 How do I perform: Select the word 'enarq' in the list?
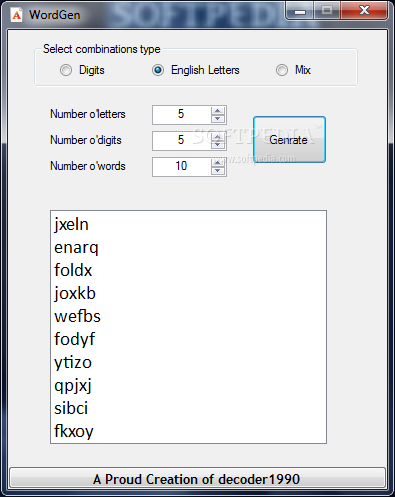[x=76, y=247]
